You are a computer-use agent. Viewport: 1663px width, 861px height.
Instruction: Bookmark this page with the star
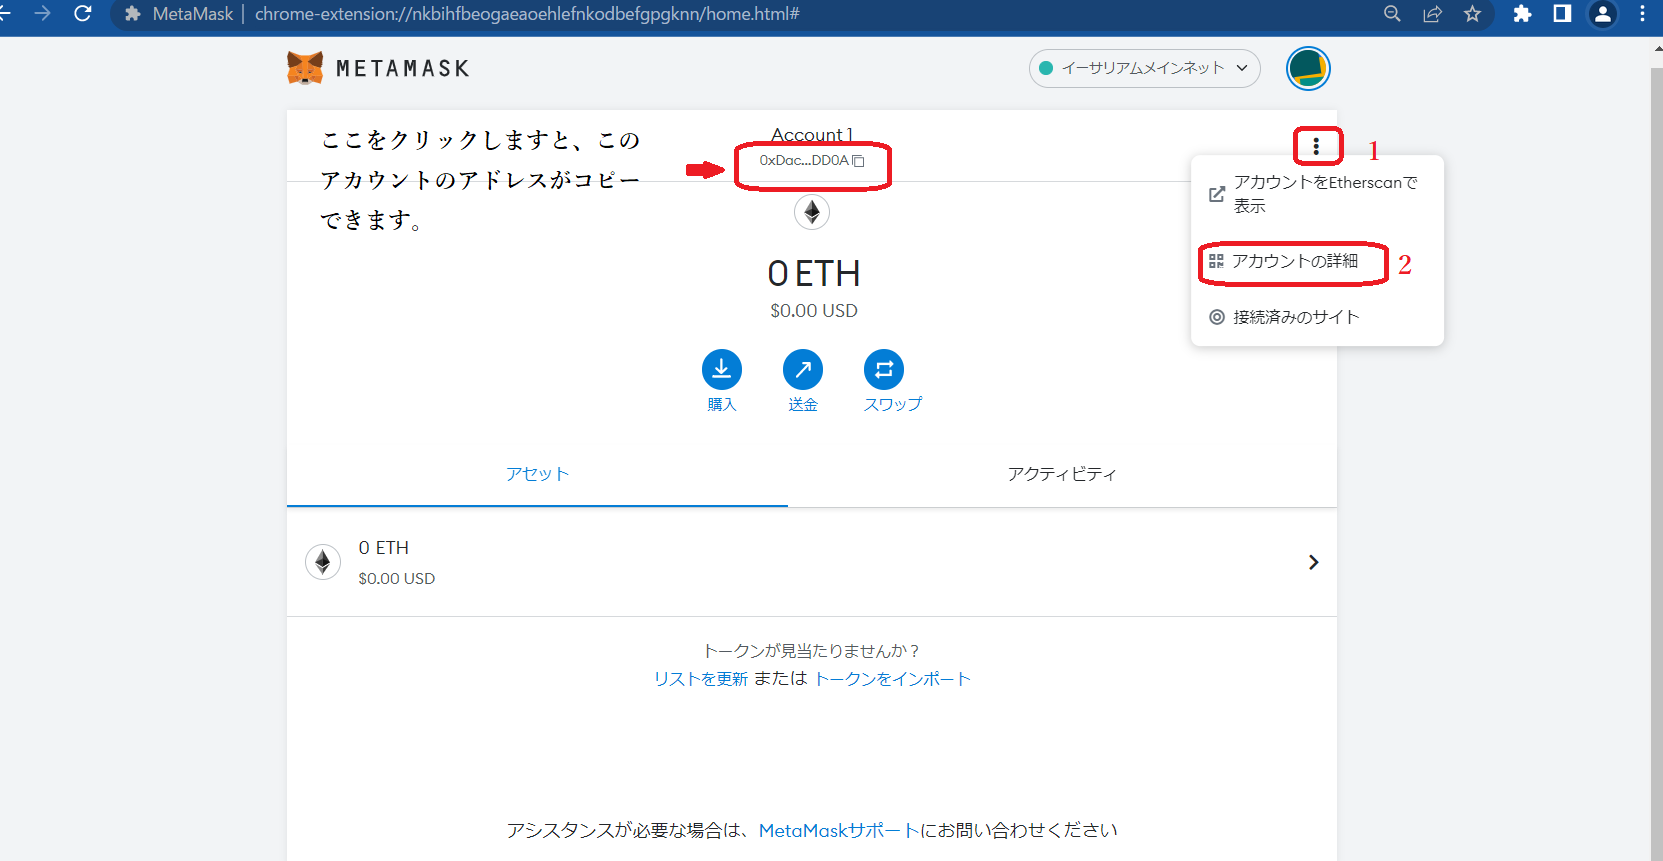(1472, 14)
